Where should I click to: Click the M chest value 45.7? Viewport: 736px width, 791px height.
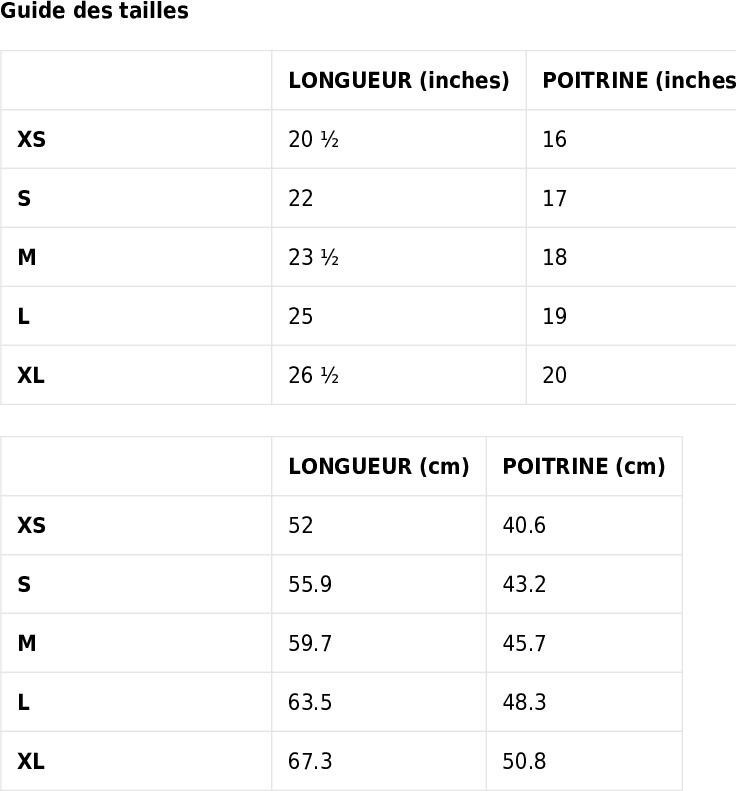click(524, 643)
